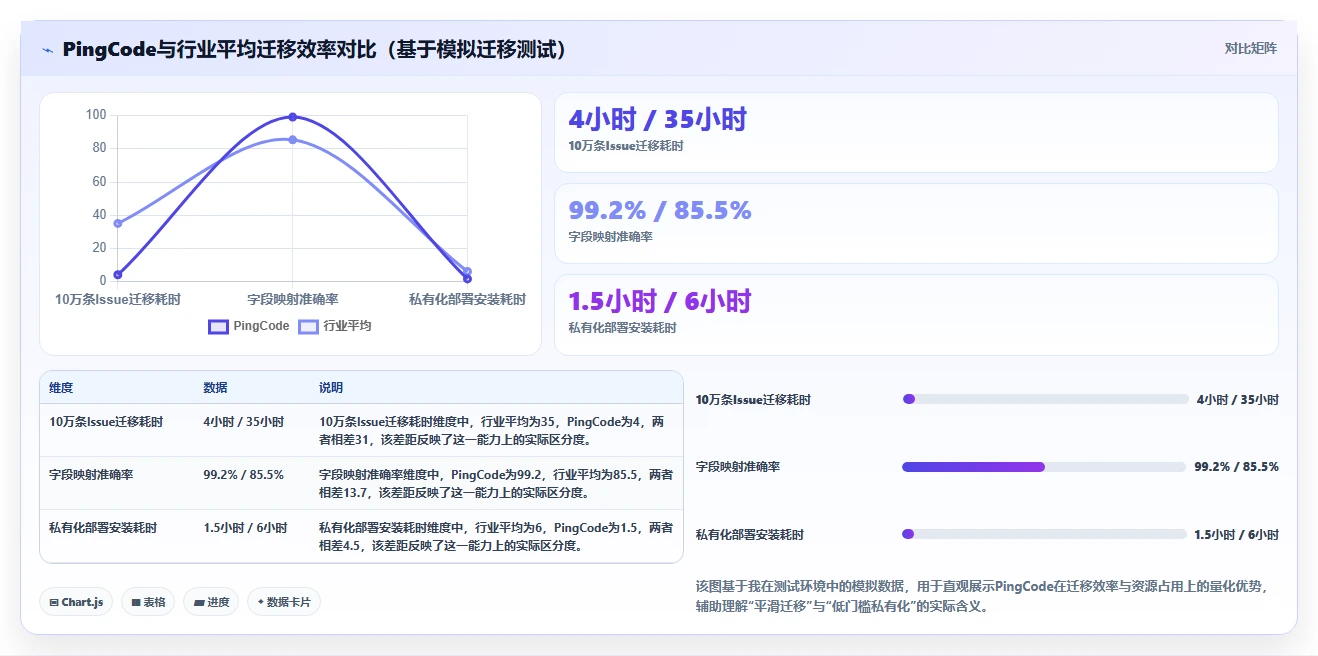Click the PingCode data point at 10万条Issue迁移耗时

(118, 274)
